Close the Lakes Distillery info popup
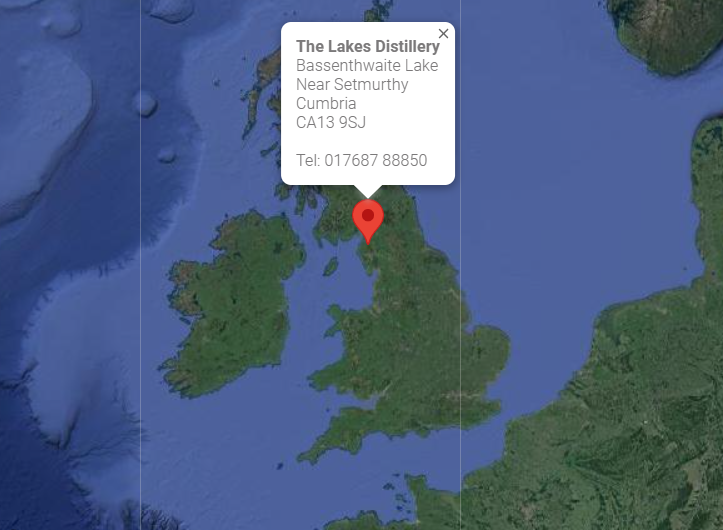Image resolution: width=723 pixels, height=530 pixels. (x=443, y=34)
